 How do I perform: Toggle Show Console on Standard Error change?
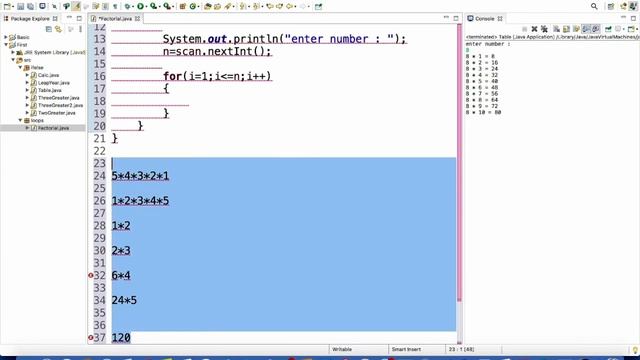tap(595, 29)
